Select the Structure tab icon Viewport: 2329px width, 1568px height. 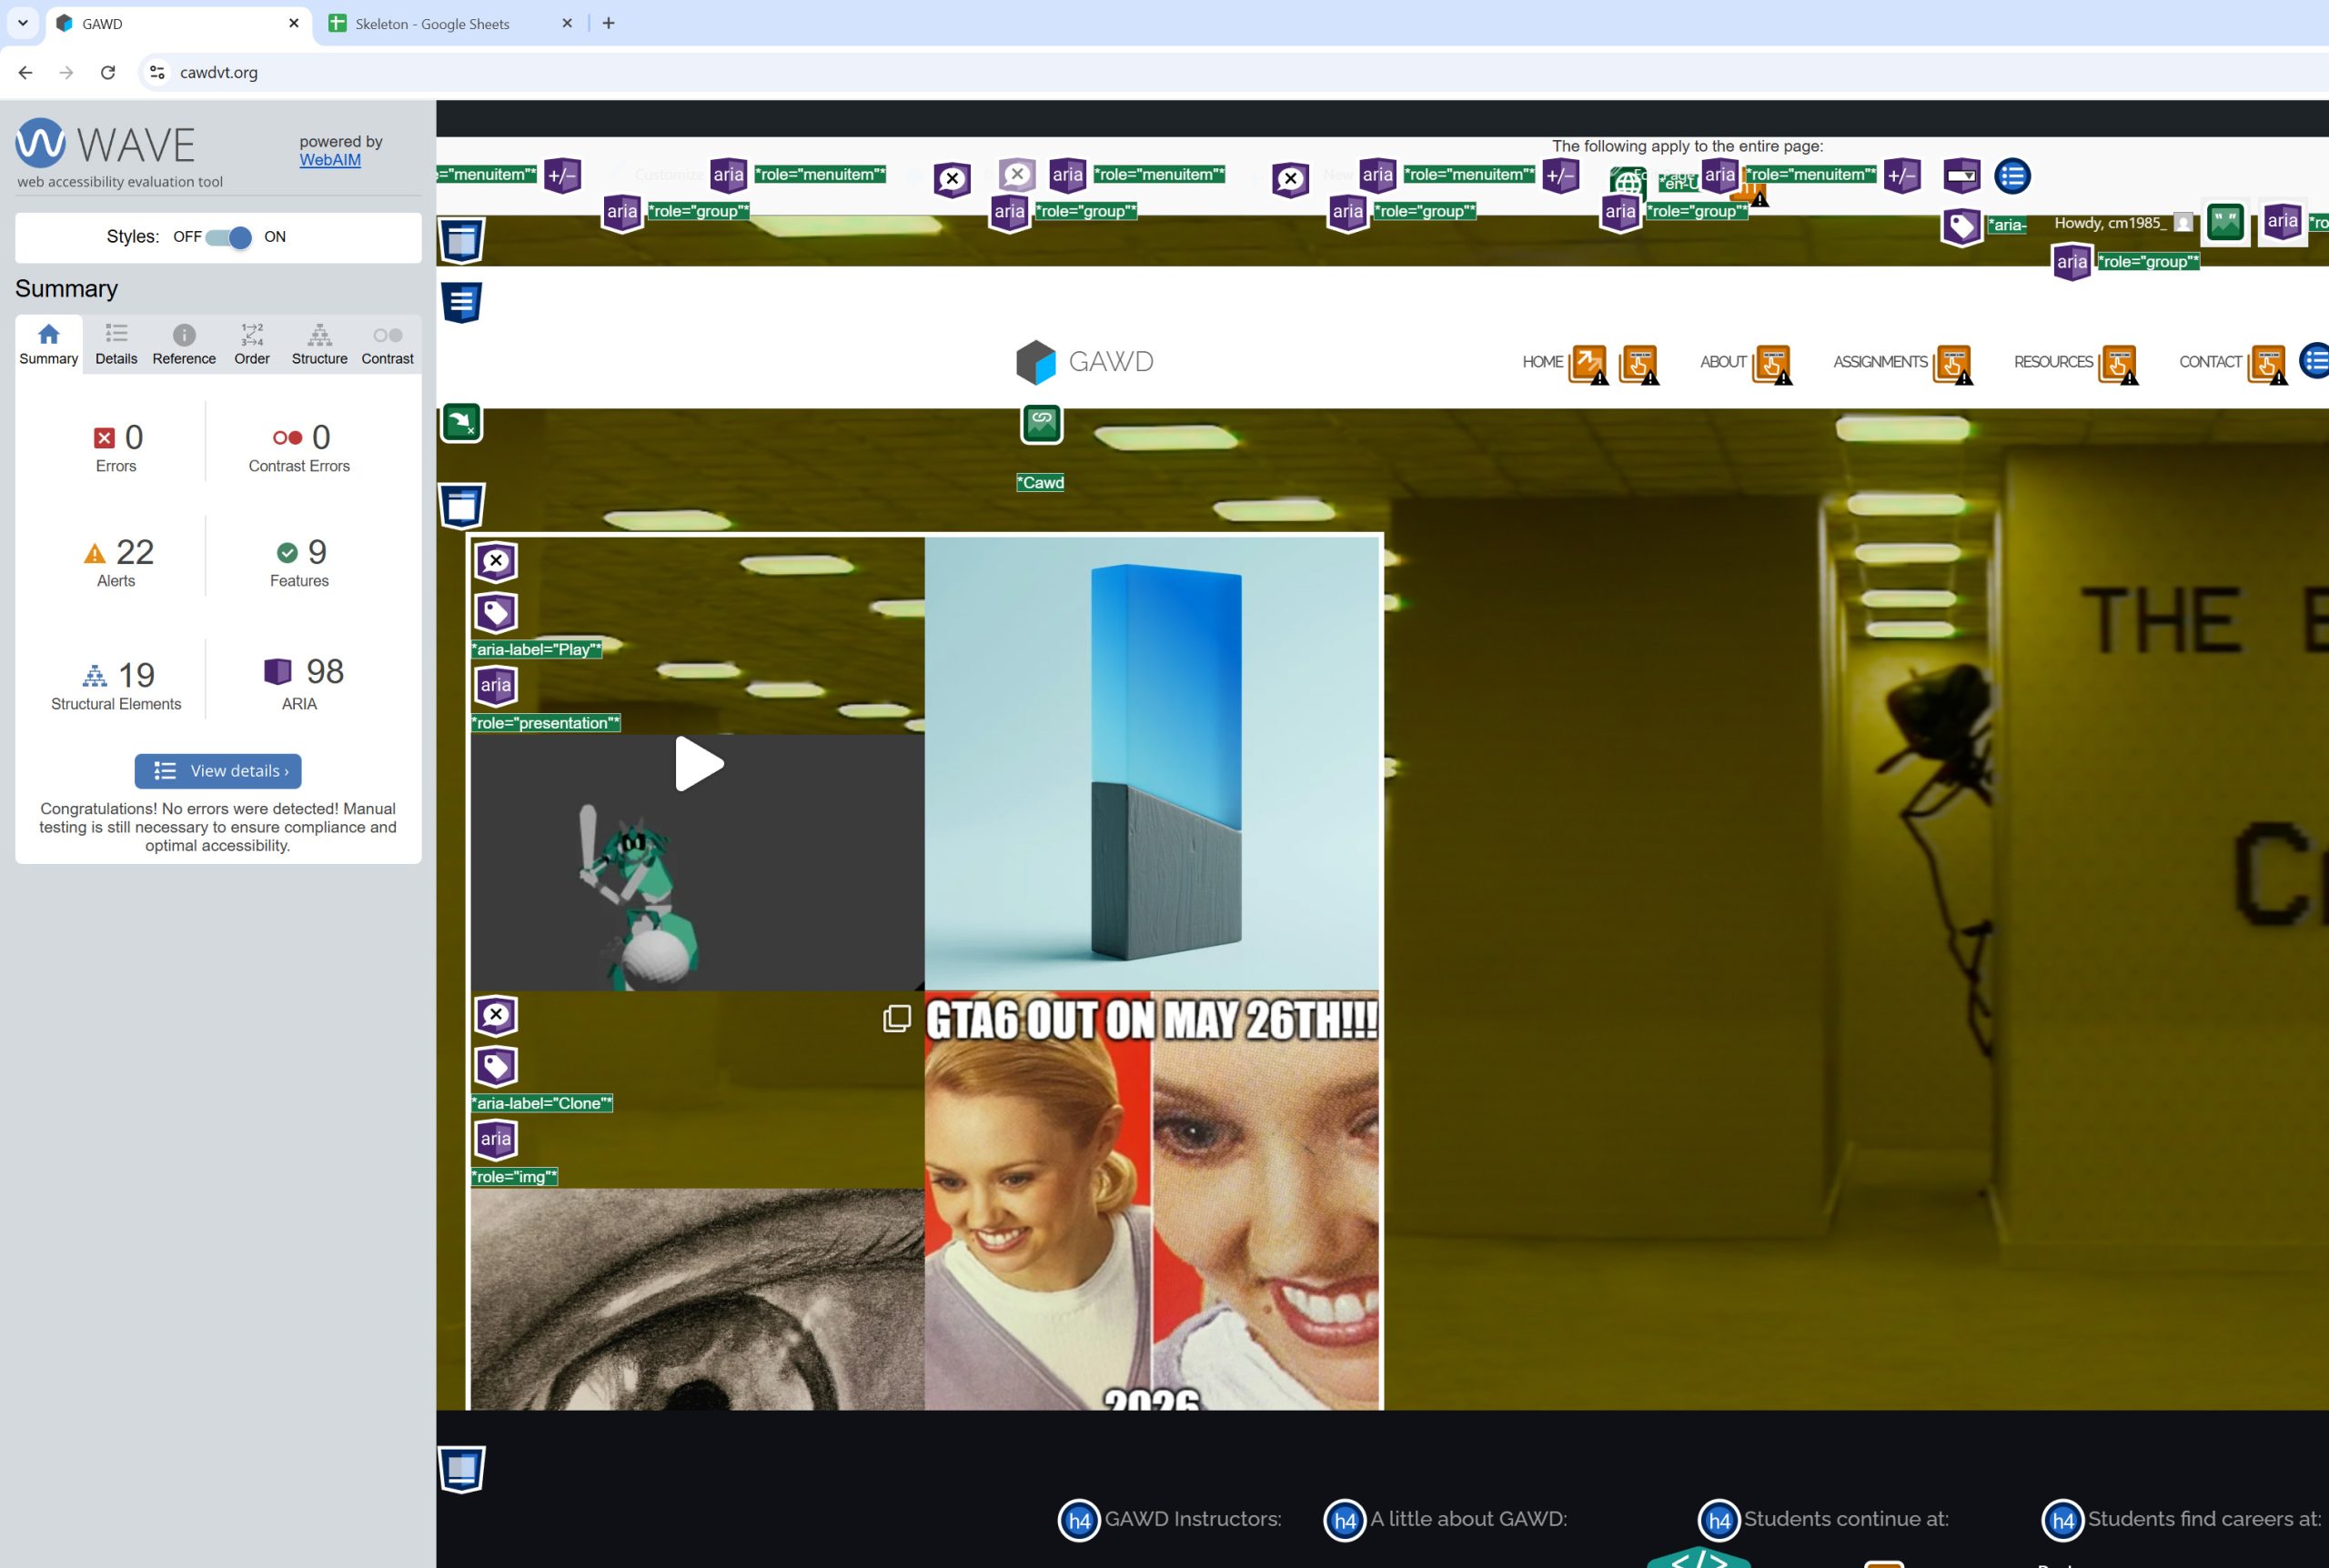[x=319, y=335]
